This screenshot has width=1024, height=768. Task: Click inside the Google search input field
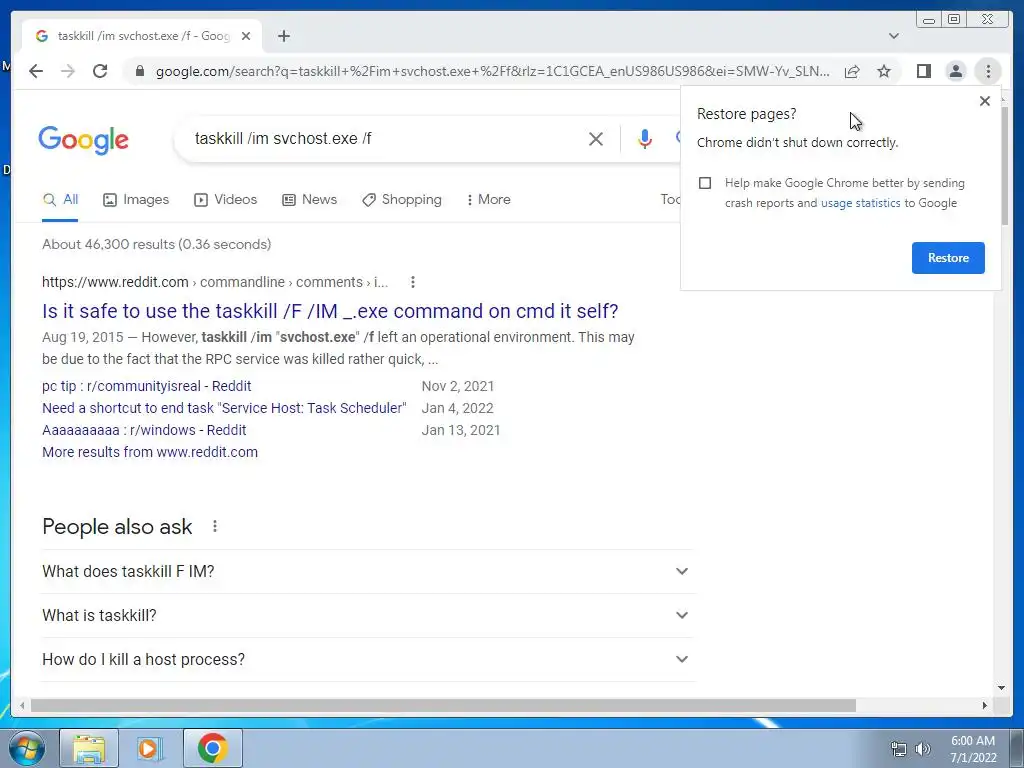(385, 138)
